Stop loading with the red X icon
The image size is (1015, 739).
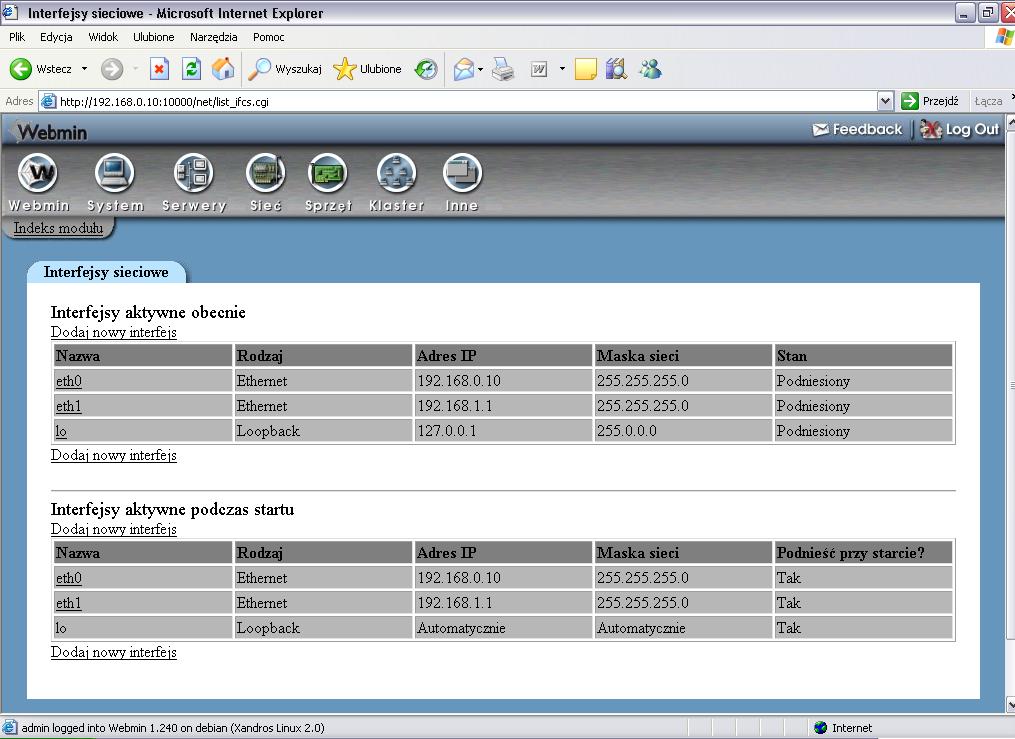159,69
